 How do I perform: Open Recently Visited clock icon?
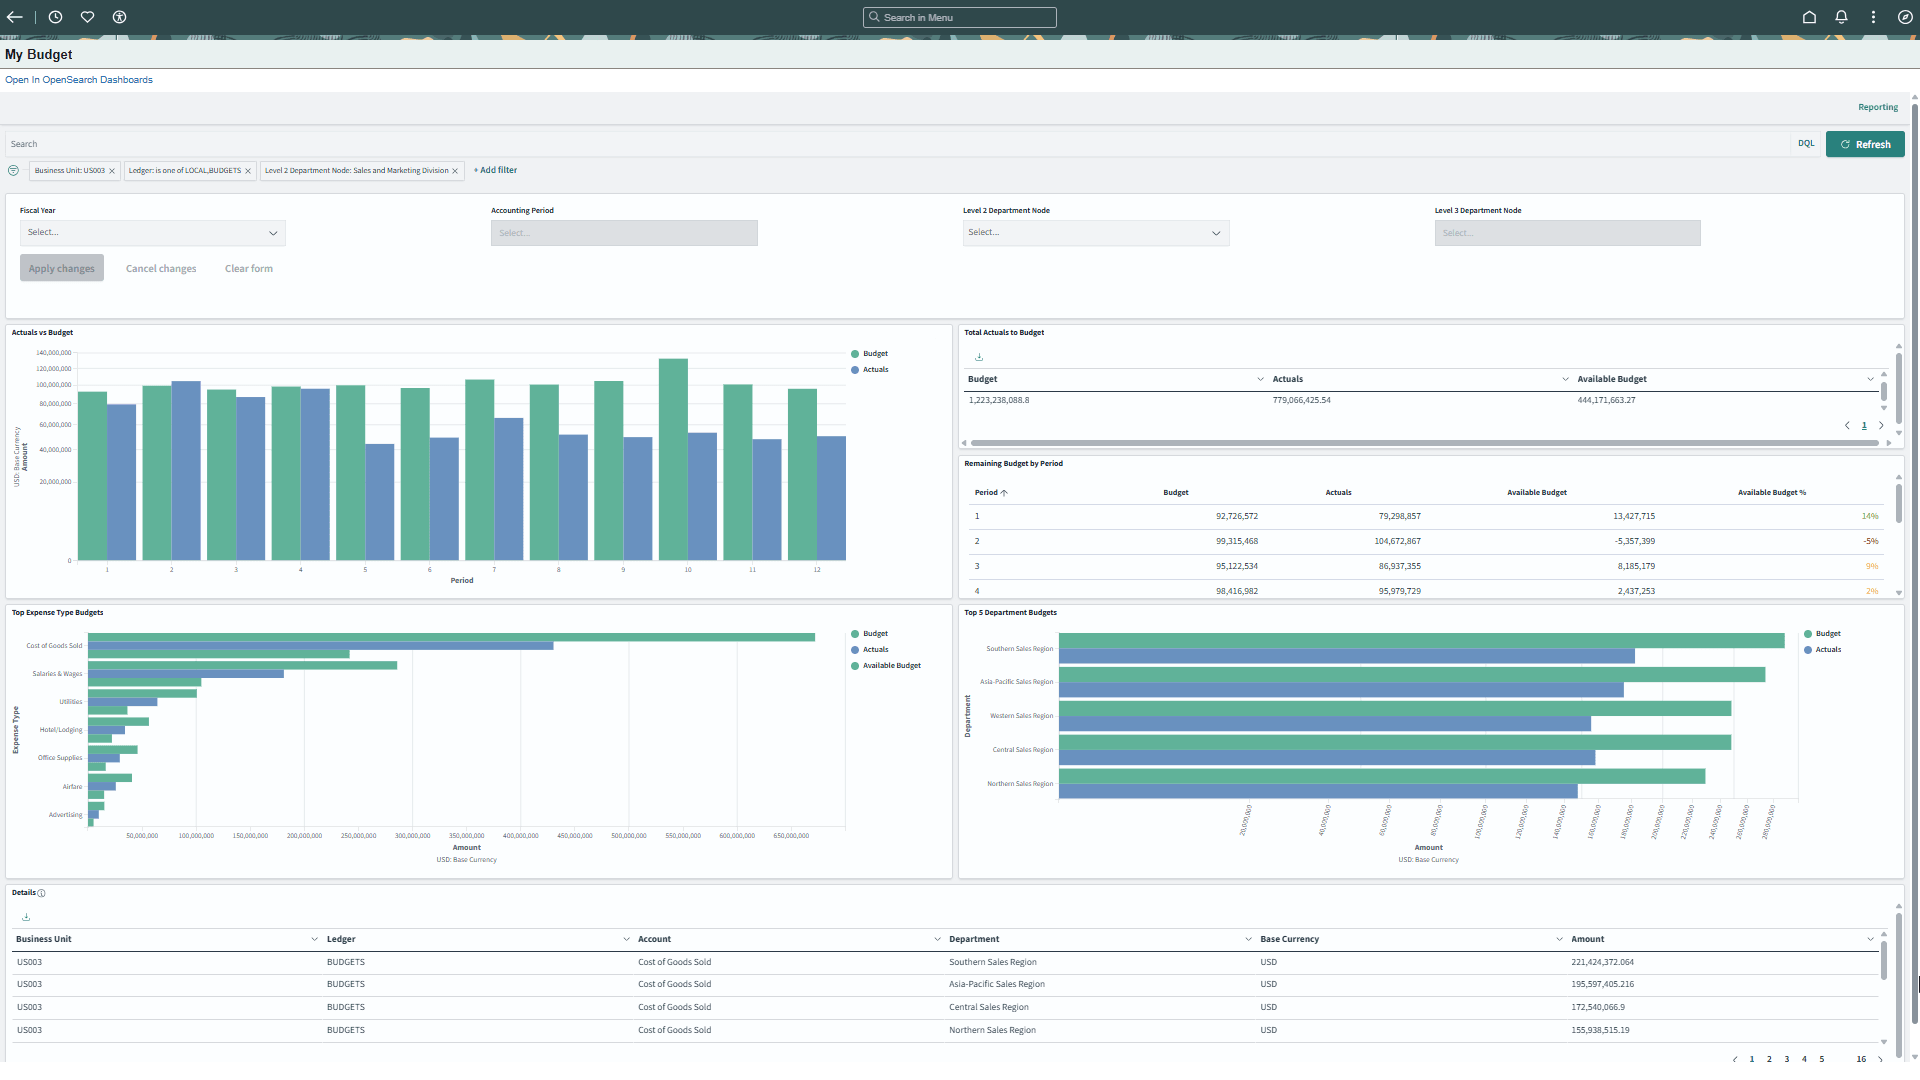click(55, 17)
